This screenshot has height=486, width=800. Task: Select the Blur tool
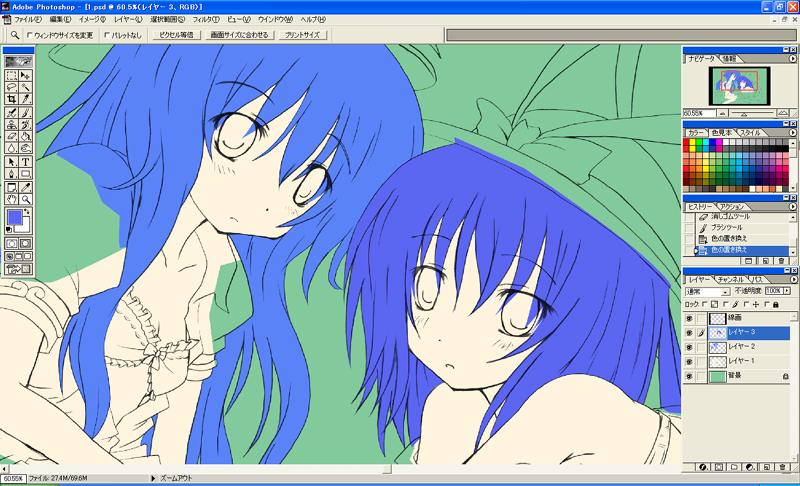pyautogui.click(x=12, y=148)
